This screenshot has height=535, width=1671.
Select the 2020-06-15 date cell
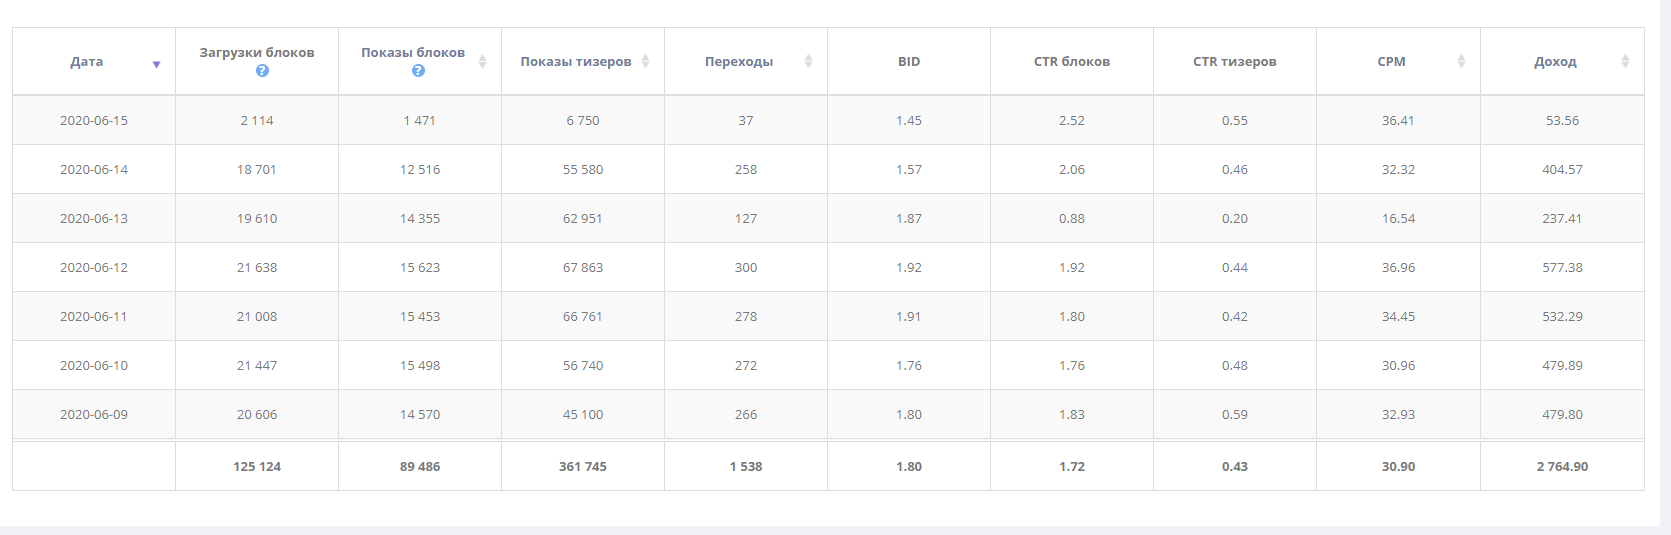(x=94, y=120)
